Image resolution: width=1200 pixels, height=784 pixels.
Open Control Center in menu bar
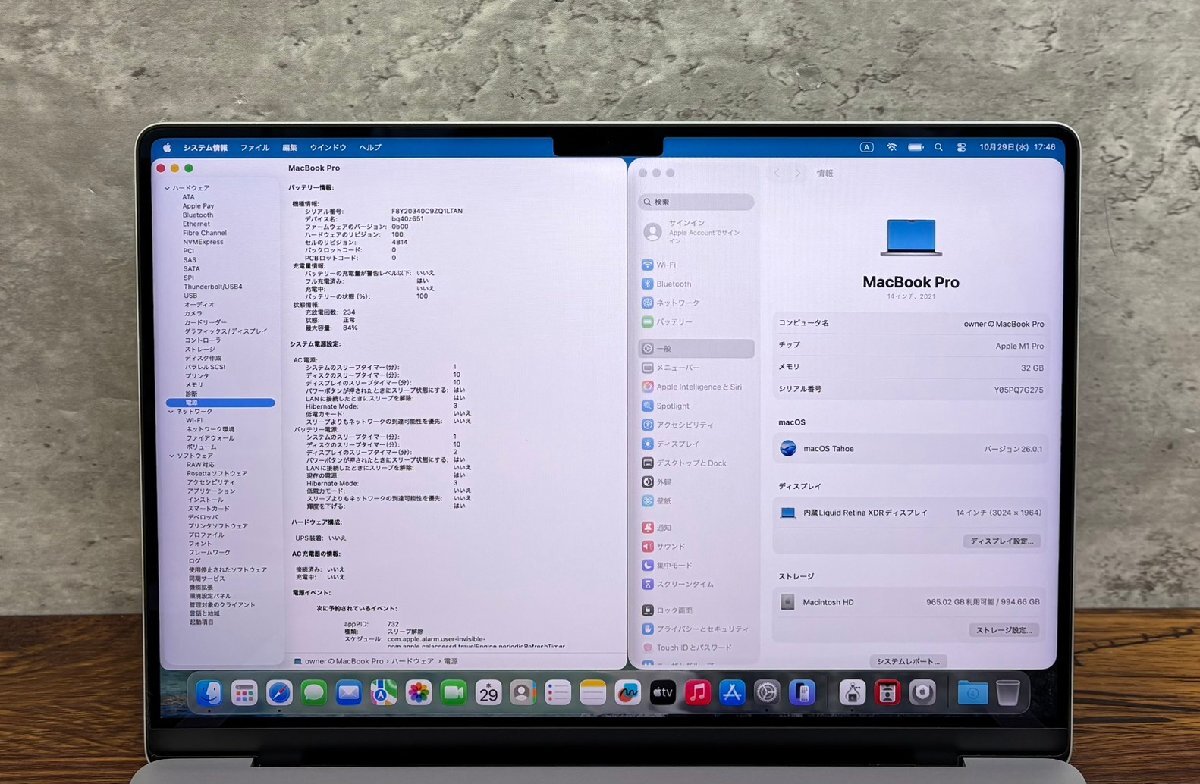(x=962, y=147)
